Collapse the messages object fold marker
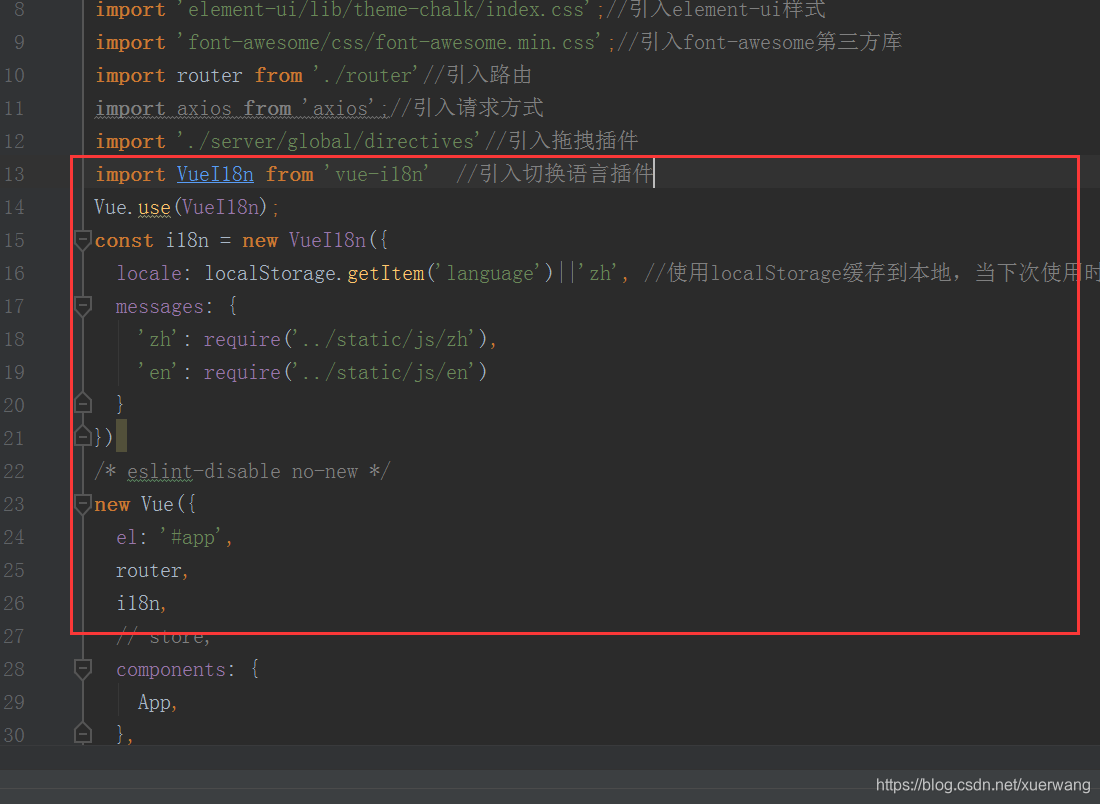1100x804 pixels. 83,307
